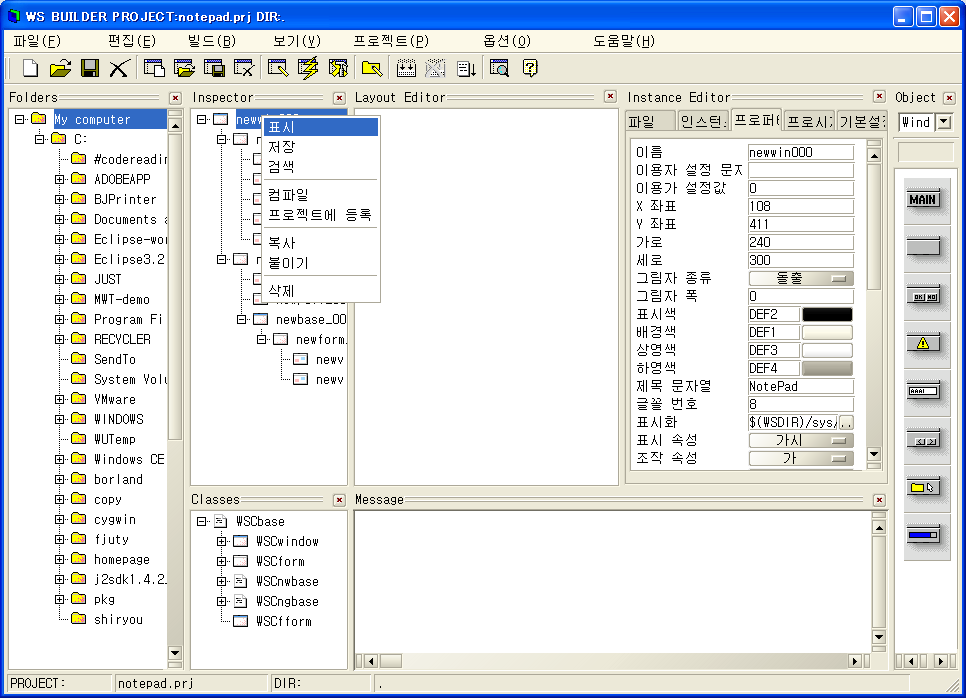Click the 이름 field containing newwin000
Image resolution: width=966 pixels, height=698 pixels.
[801, 152]
